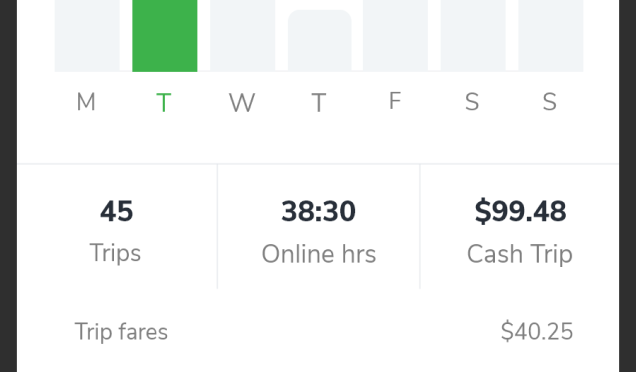Click the $99.48 amount

click(520, 211)
